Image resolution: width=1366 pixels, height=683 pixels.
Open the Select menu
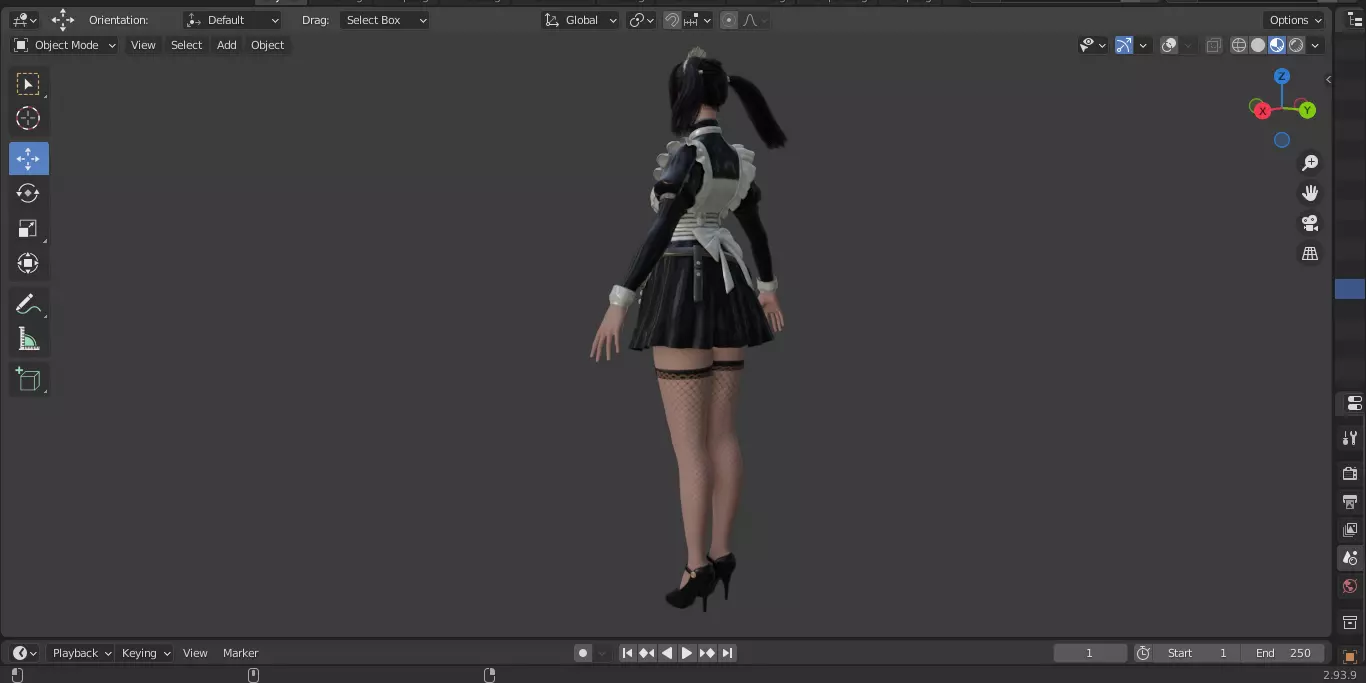pos(186,45)
